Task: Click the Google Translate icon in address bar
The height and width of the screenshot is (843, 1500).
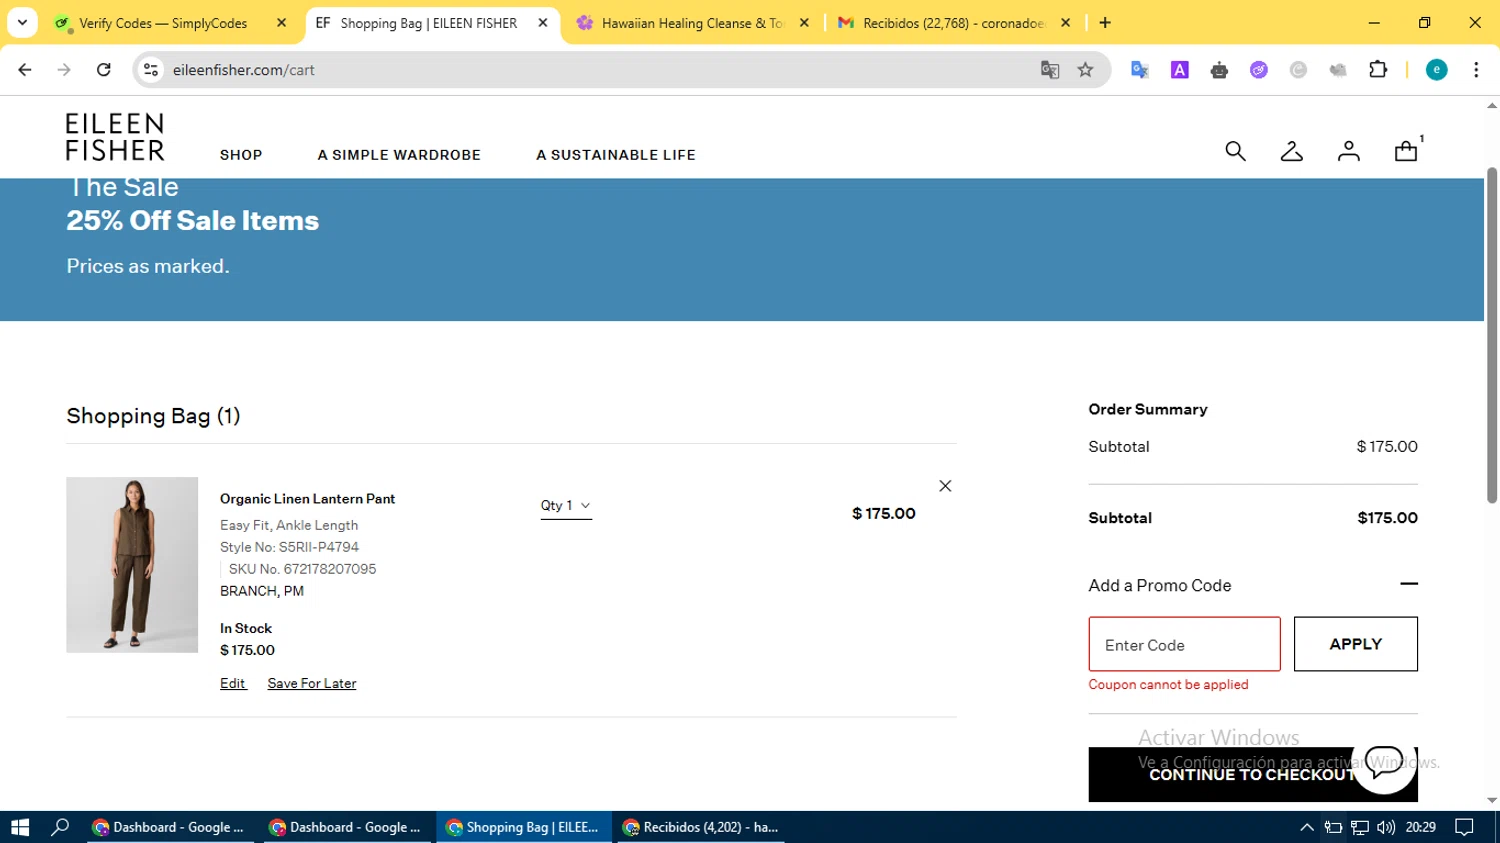Action: click(1049, 70)
